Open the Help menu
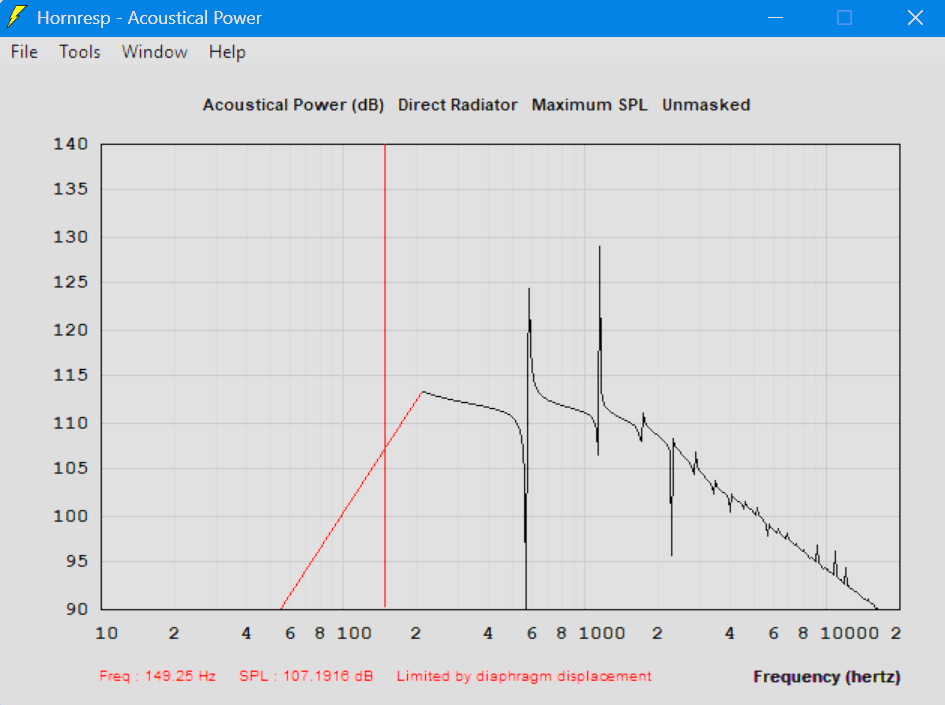Viewport: 945px width, 705px height. pos(227,52)
